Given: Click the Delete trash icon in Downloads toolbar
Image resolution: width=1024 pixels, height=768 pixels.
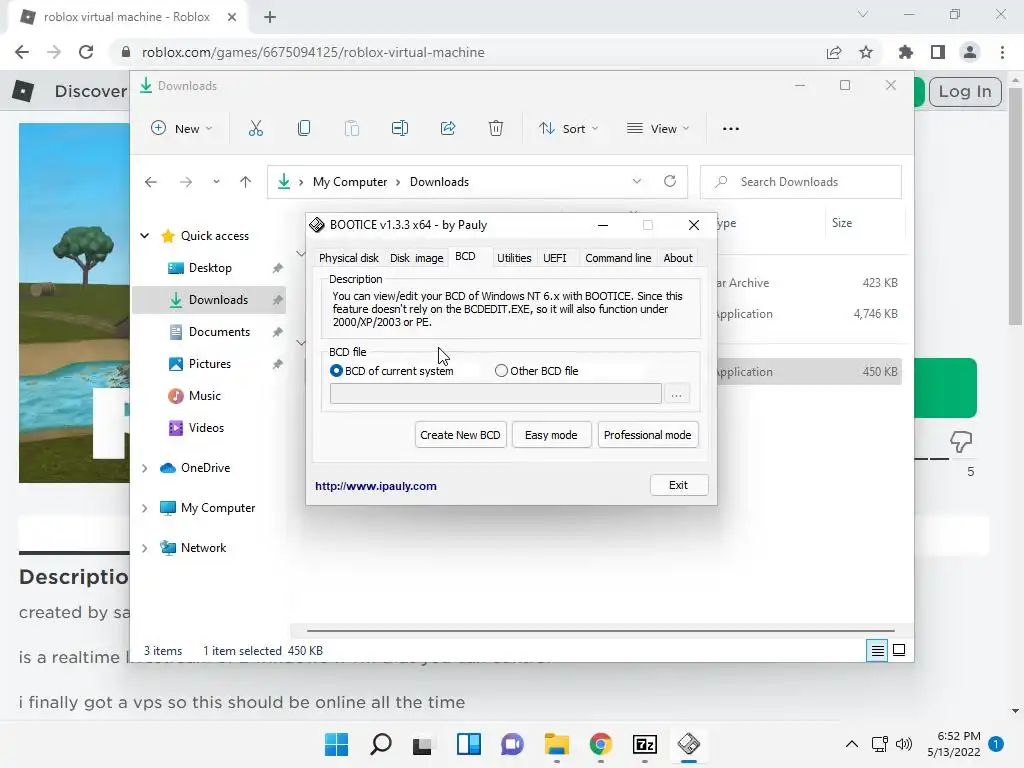Looking at the screenshot, I should pos(496,129).
